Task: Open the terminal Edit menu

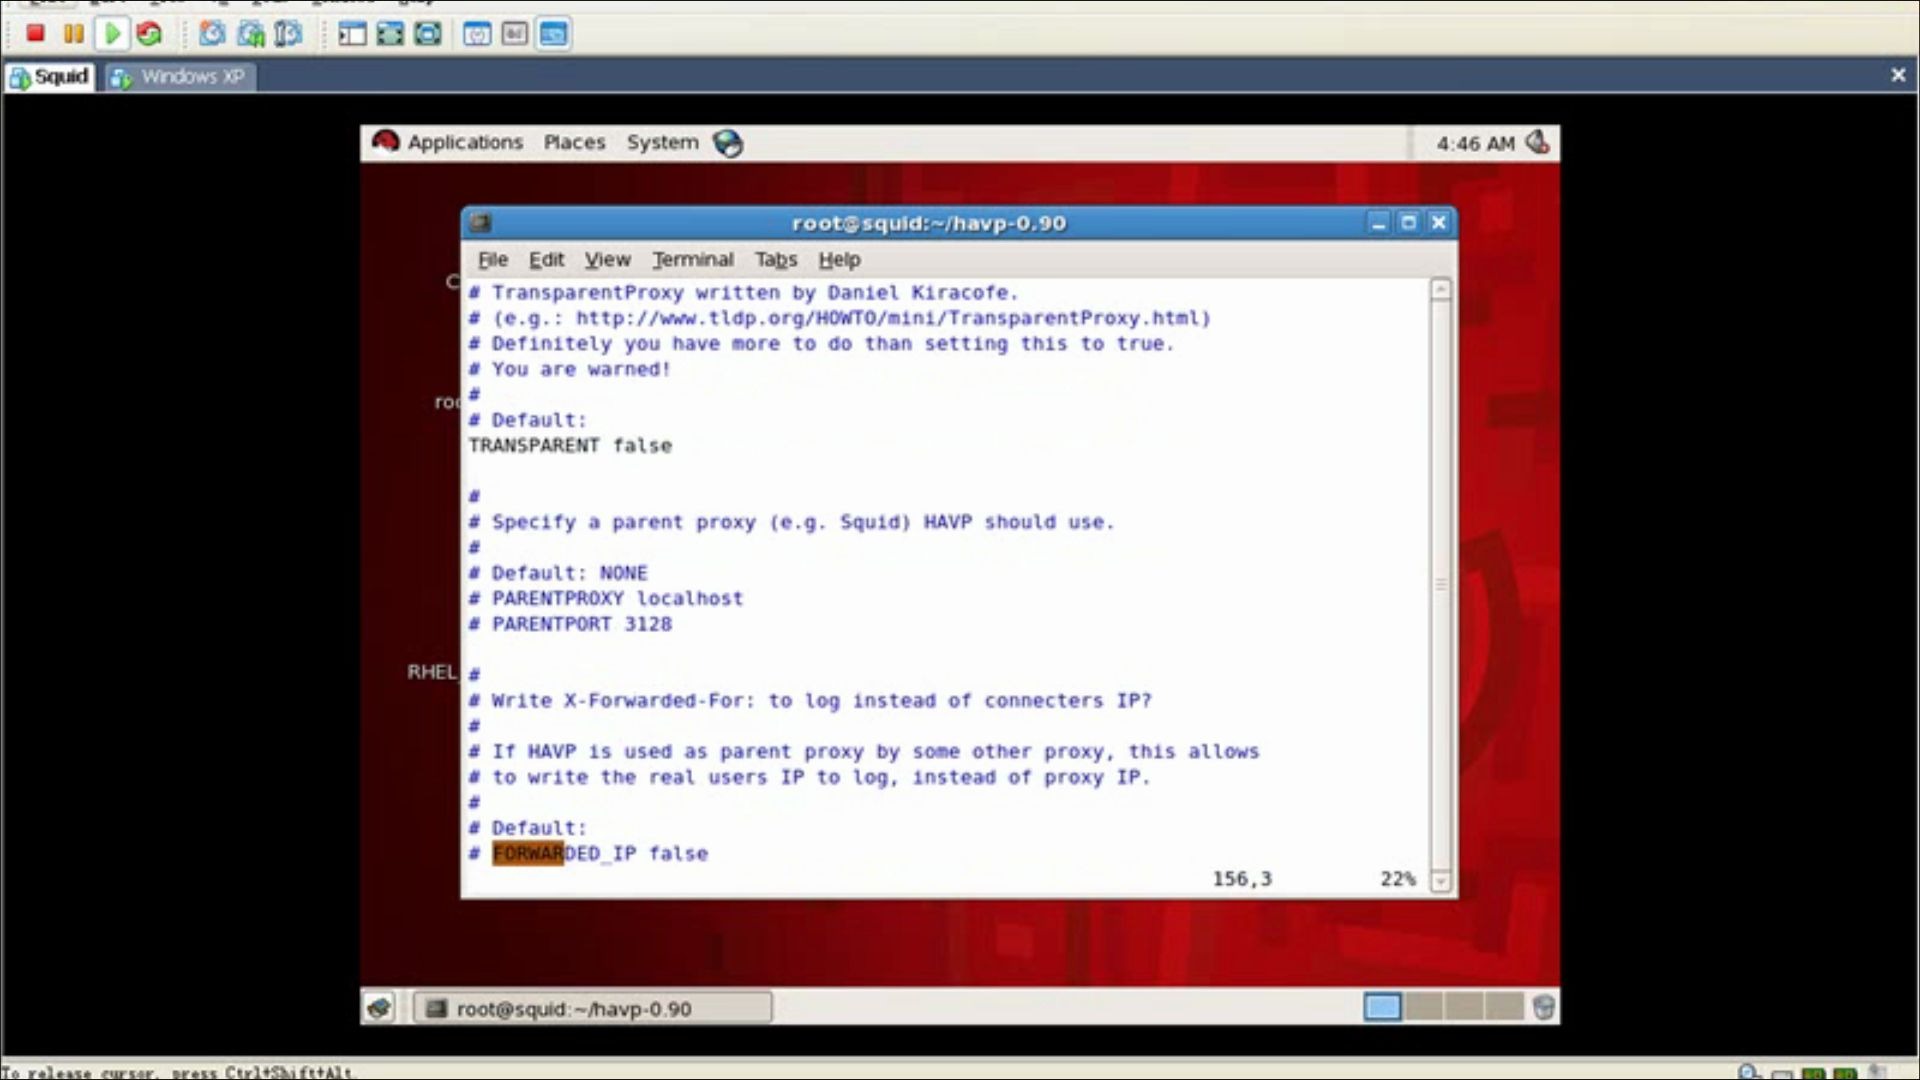Action: (x=546, y=259)
